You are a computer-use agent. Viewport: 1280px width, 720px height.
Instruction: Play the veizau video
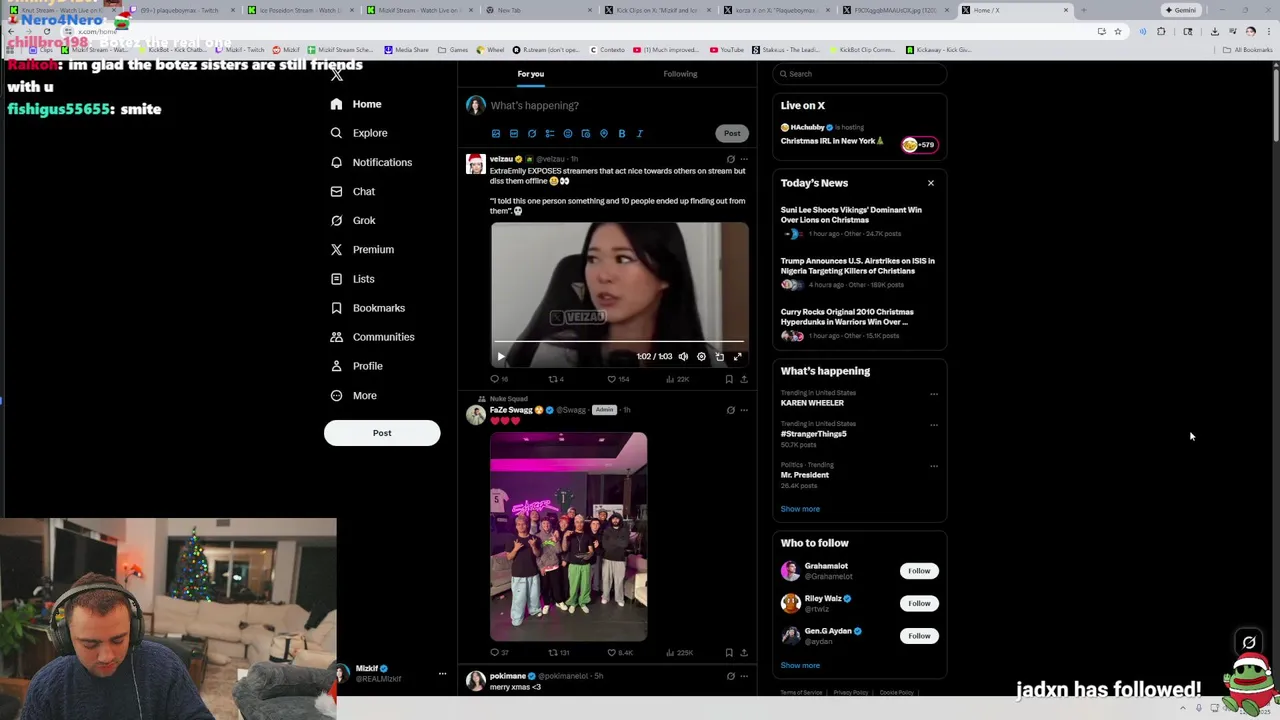[501, 356]
